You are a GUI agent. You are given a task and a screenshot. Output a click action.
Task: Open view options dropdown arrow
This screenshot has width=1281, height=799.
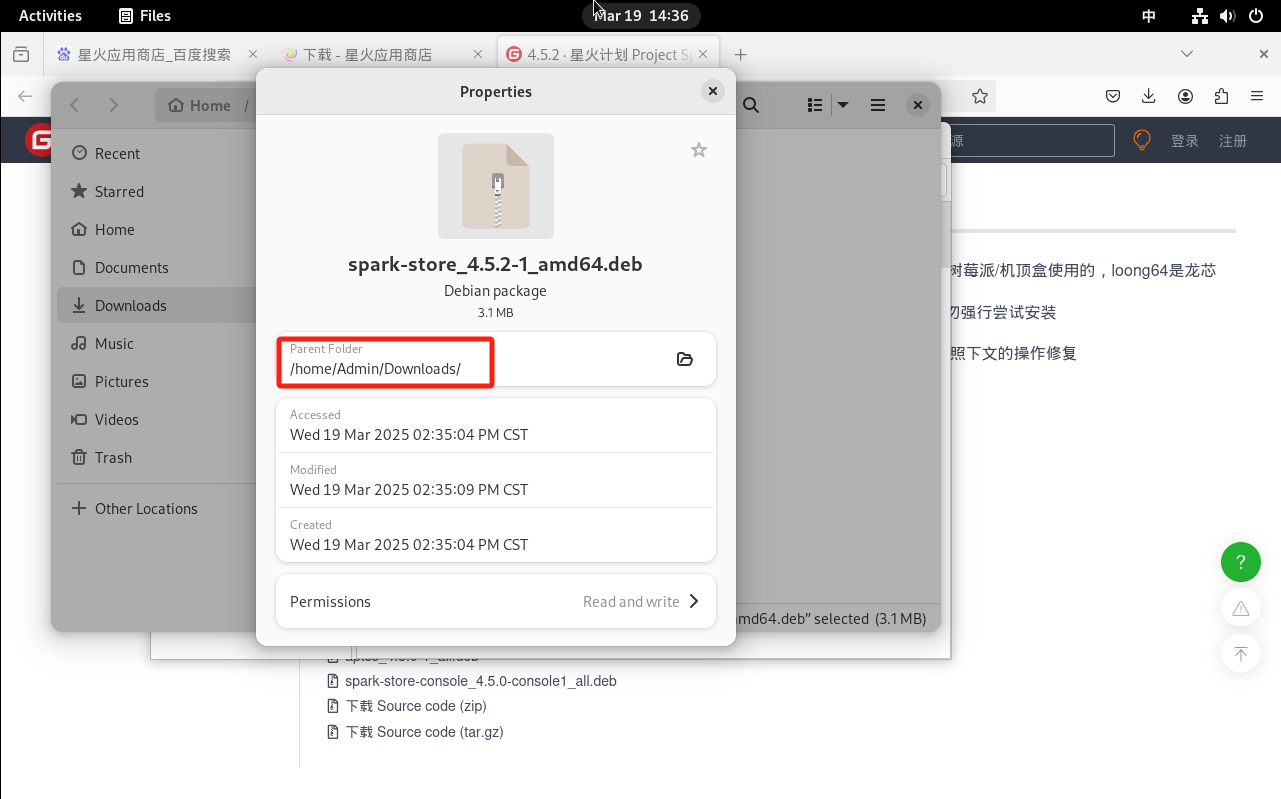tap(843, 105)
